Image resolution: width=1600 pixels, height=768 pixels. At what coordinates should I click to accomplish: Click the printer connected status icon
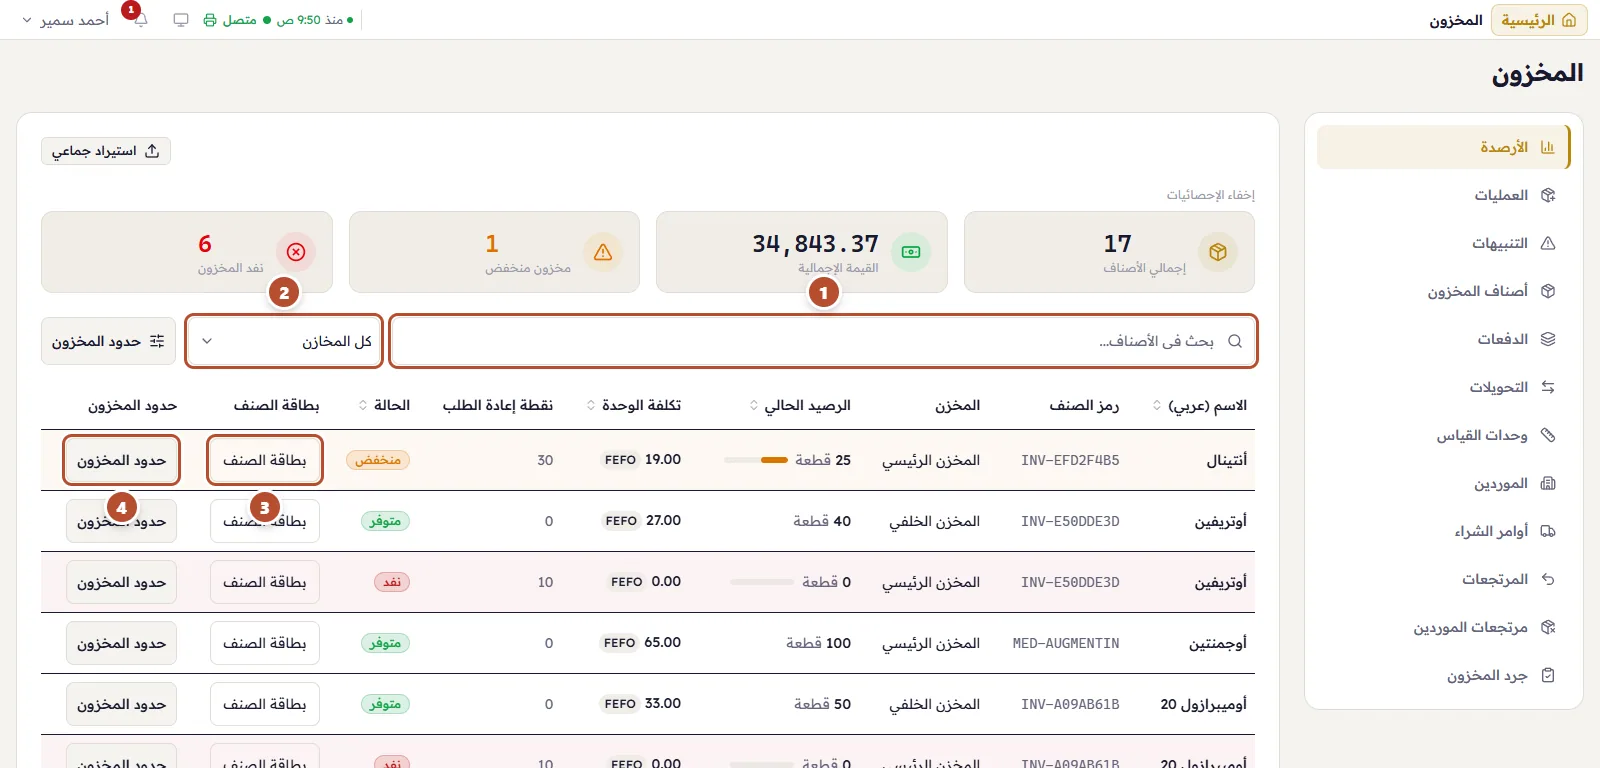pos(210,20)
